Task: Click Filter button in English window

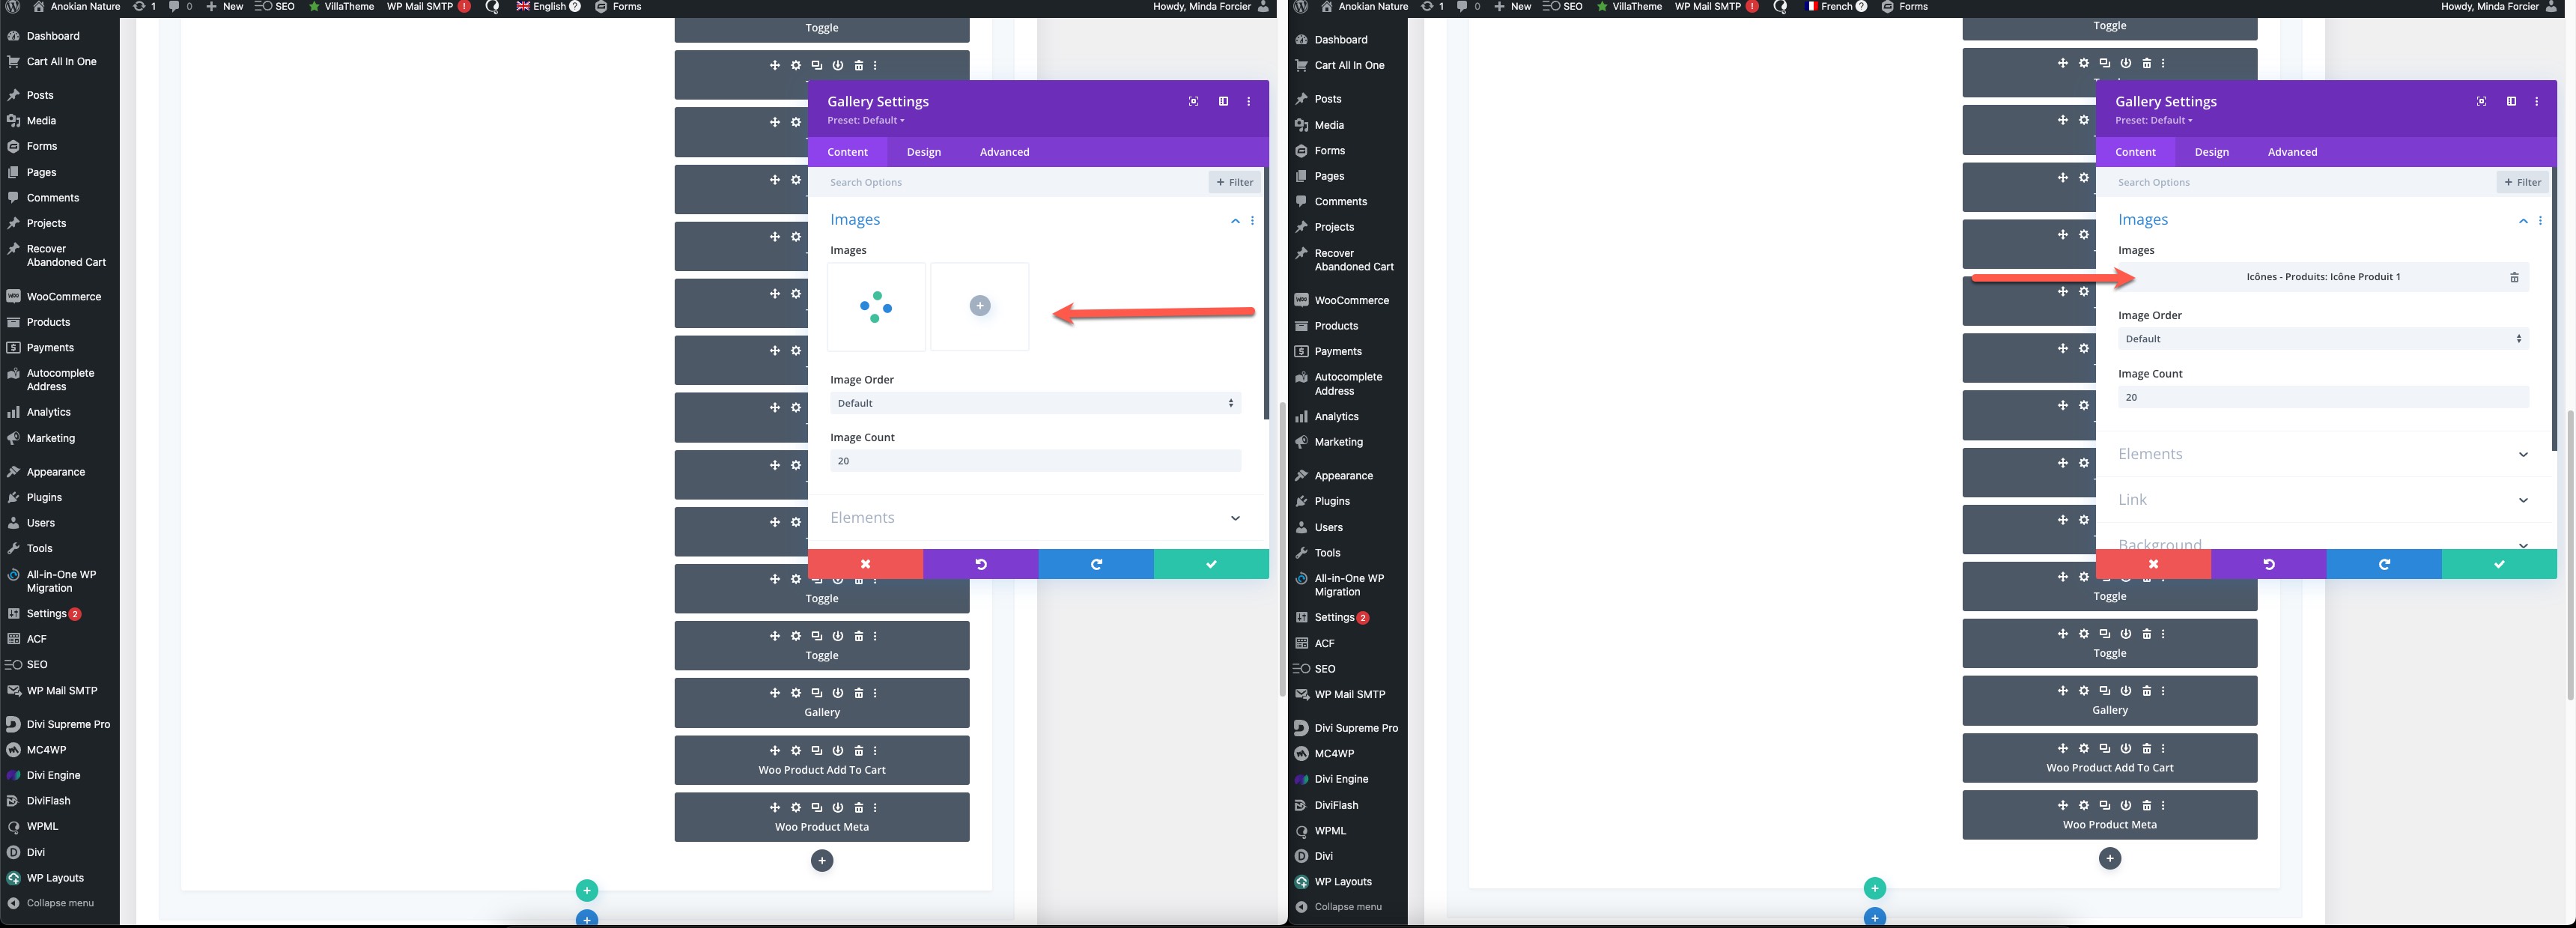Action: (1234, 182)
